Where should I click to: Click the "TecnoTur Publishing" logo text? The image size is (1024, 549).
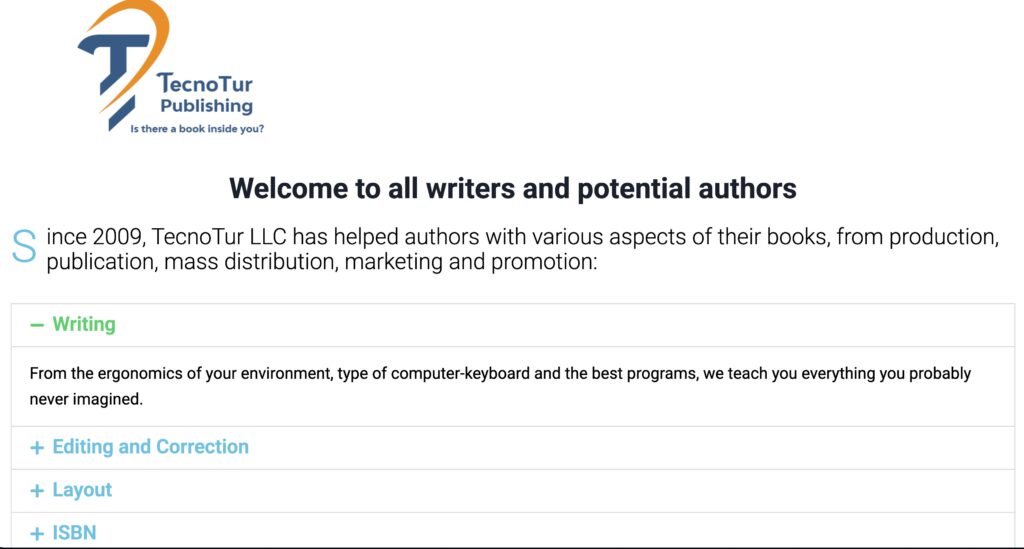(206, 95)
